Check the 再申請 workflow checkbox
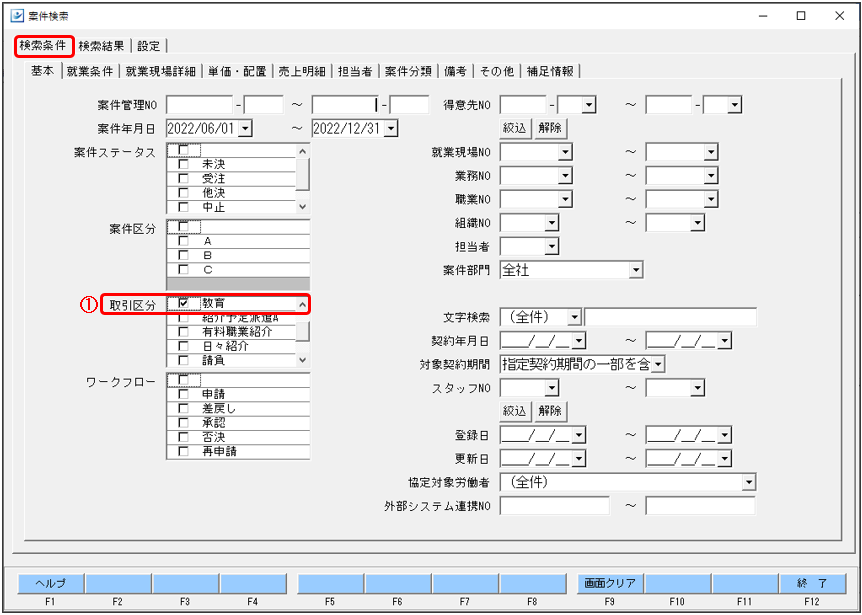 click(x=184, y=452)
